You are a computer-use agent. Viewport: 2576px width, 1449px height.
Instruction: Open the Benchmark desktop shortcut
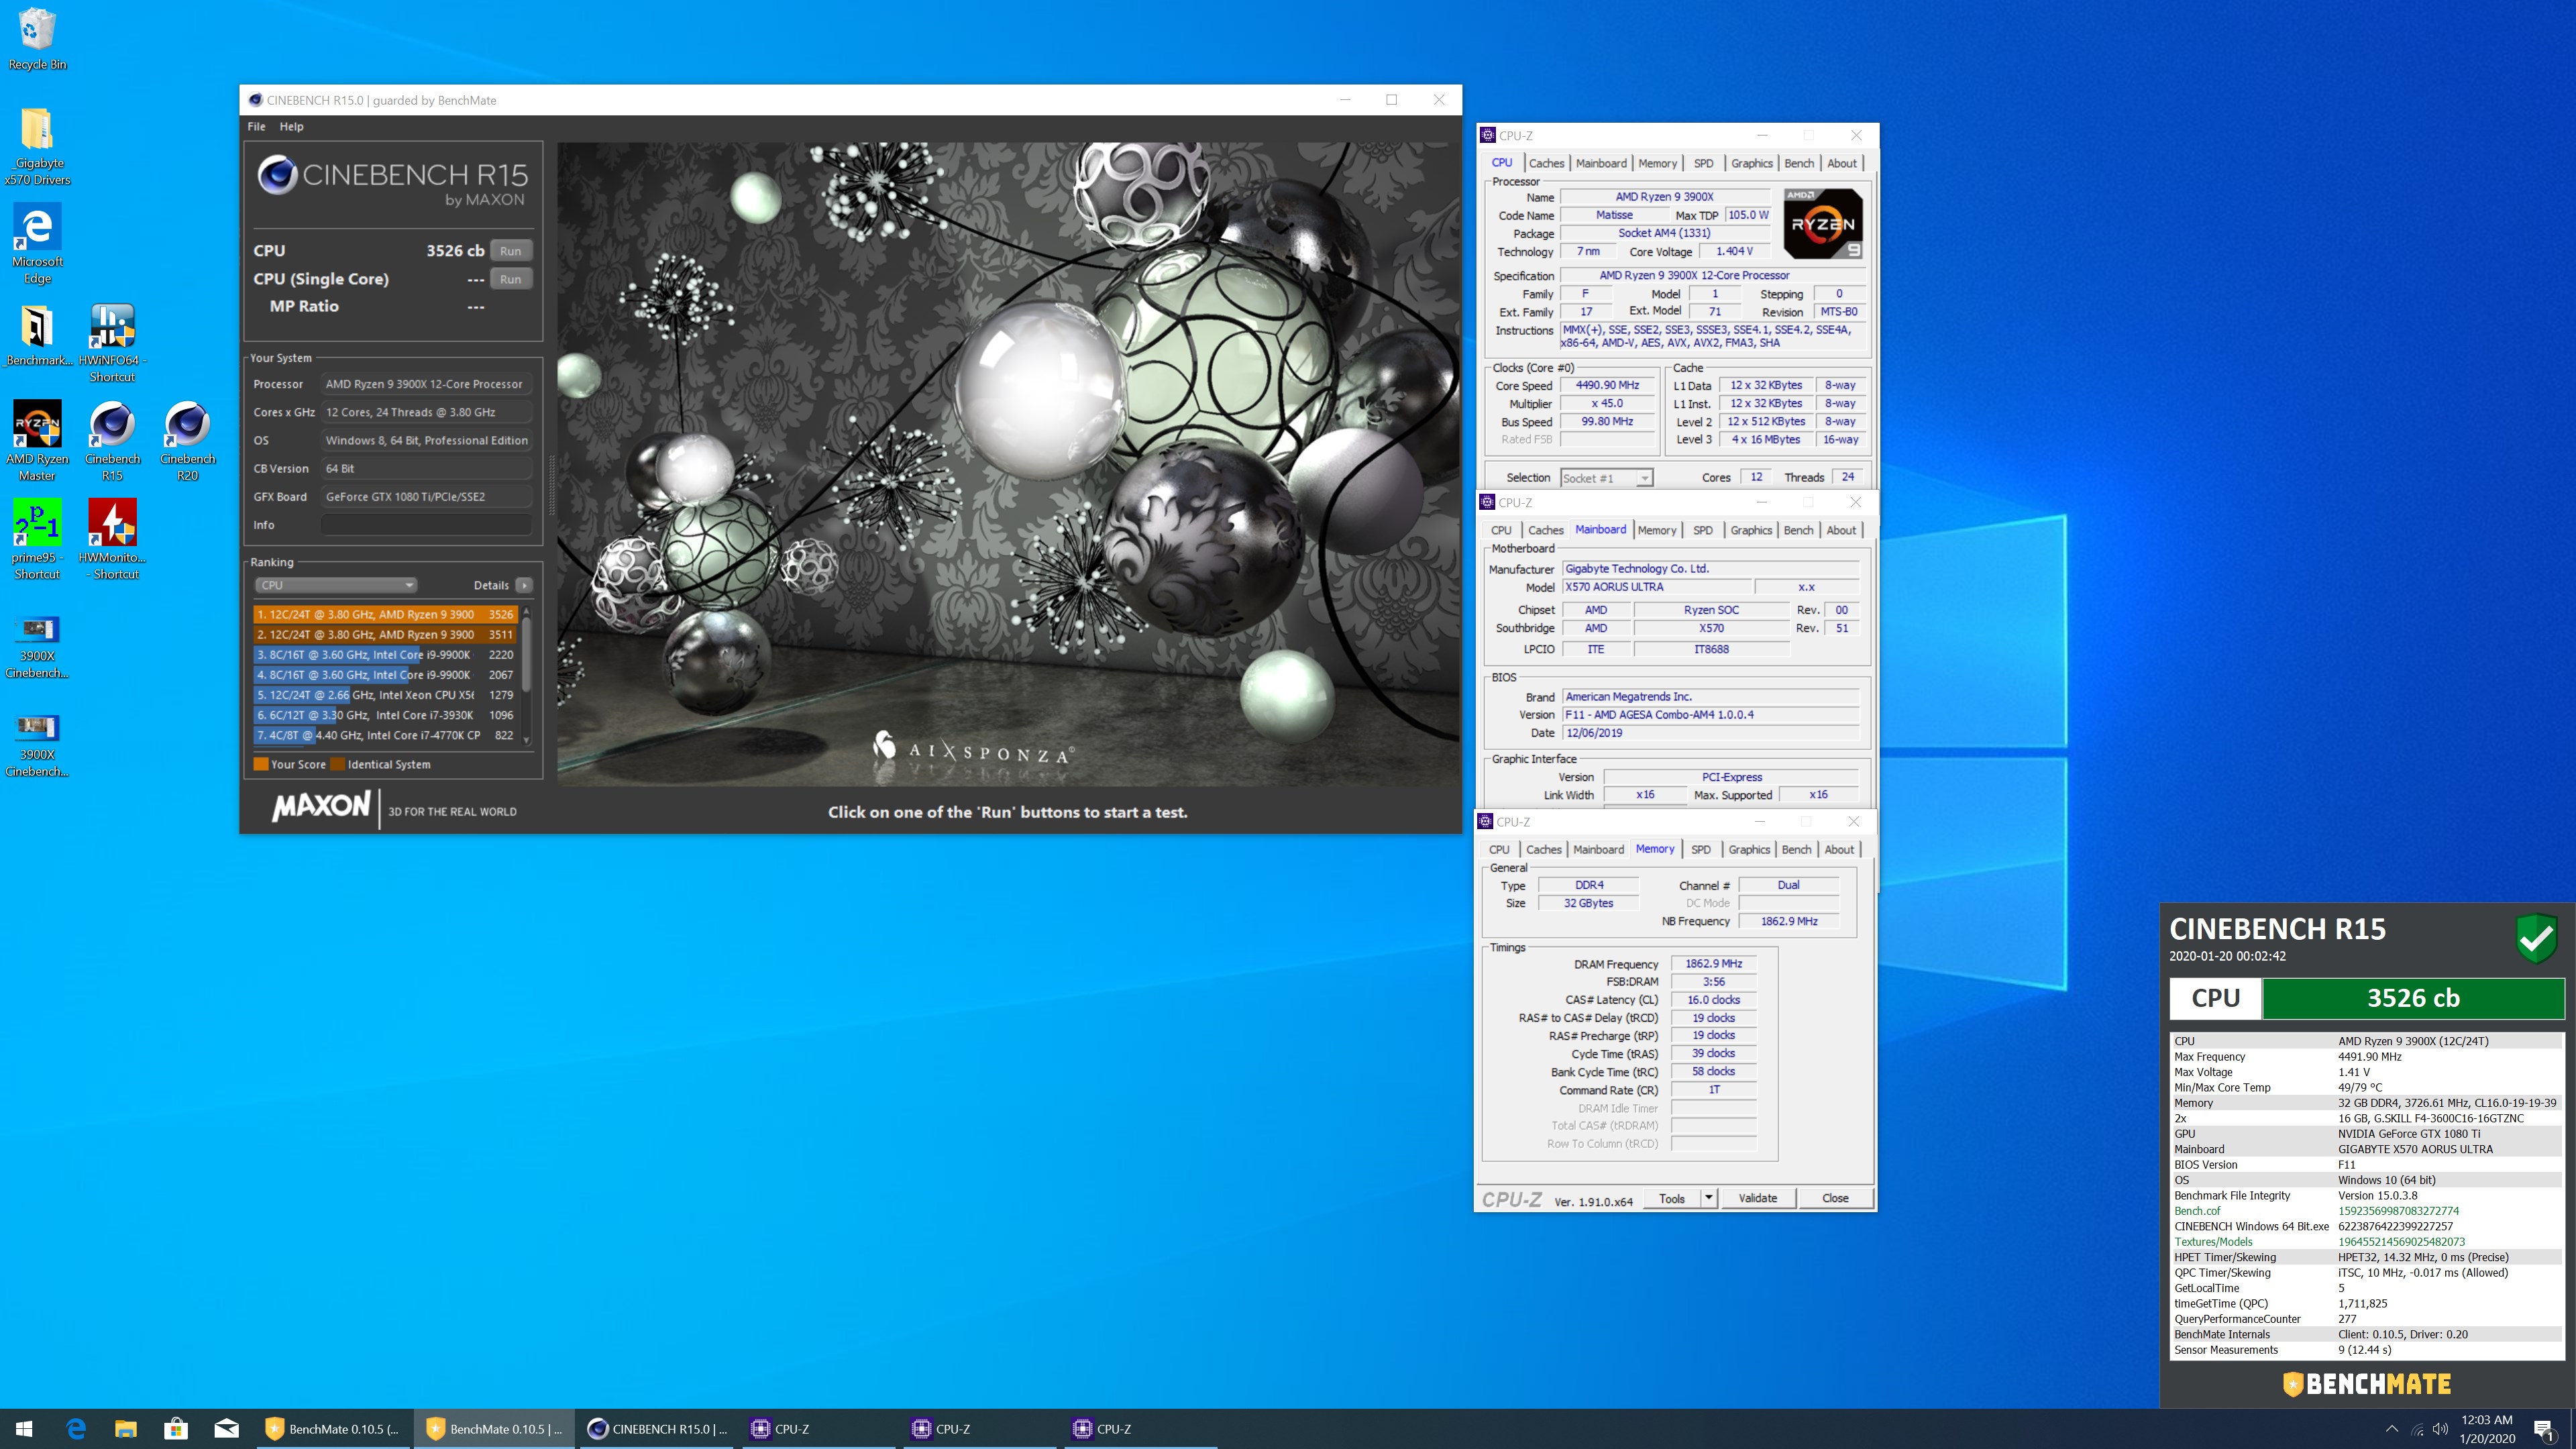click(x=37, y=335)
